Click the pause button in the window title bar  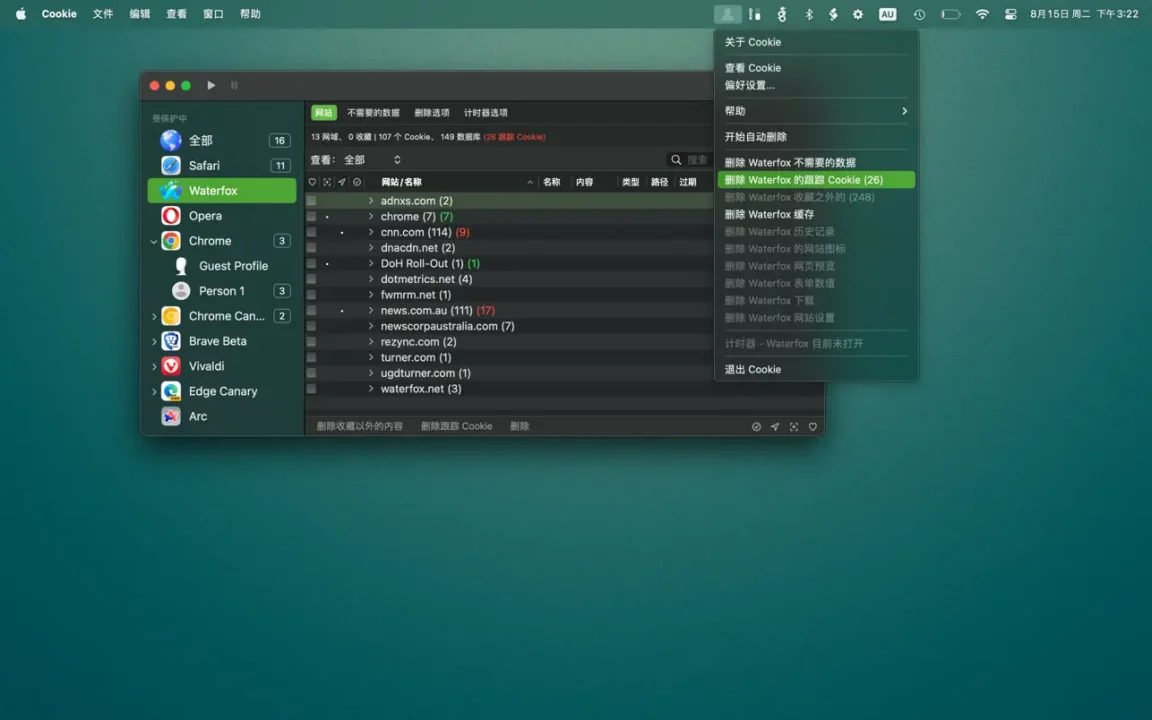pyautogui.click(x=234, y=85)
